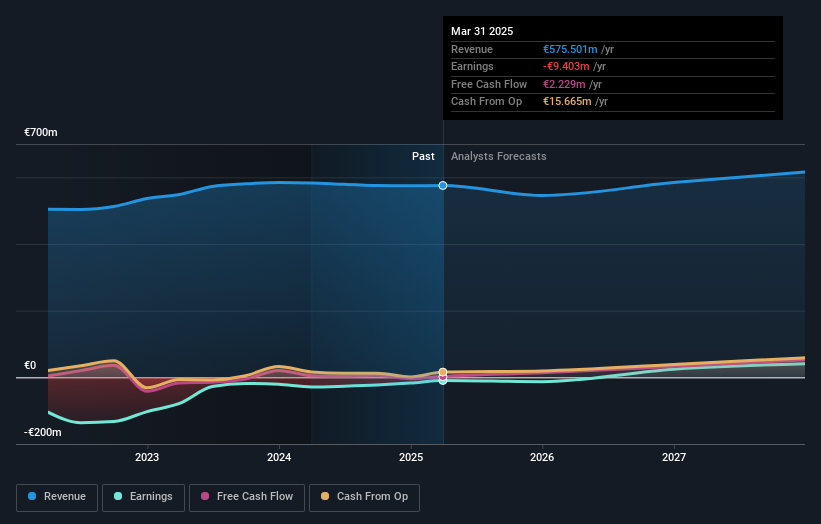Click the Analysts Forecasts label
The image size is (821, 524).
pos(498,157)
